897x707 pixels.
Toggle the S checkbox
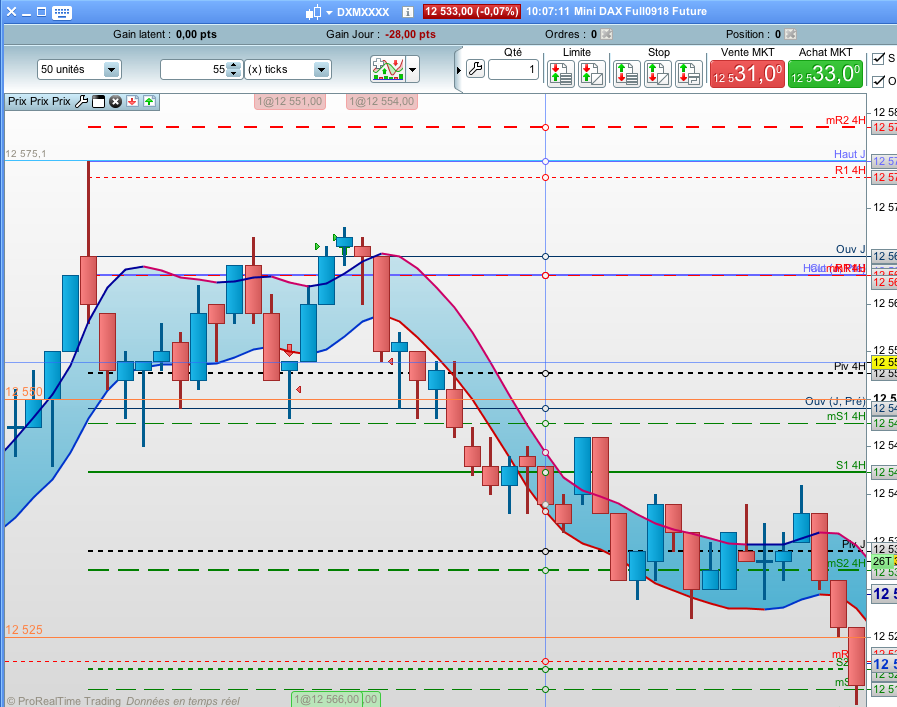[x=878, y=58]
